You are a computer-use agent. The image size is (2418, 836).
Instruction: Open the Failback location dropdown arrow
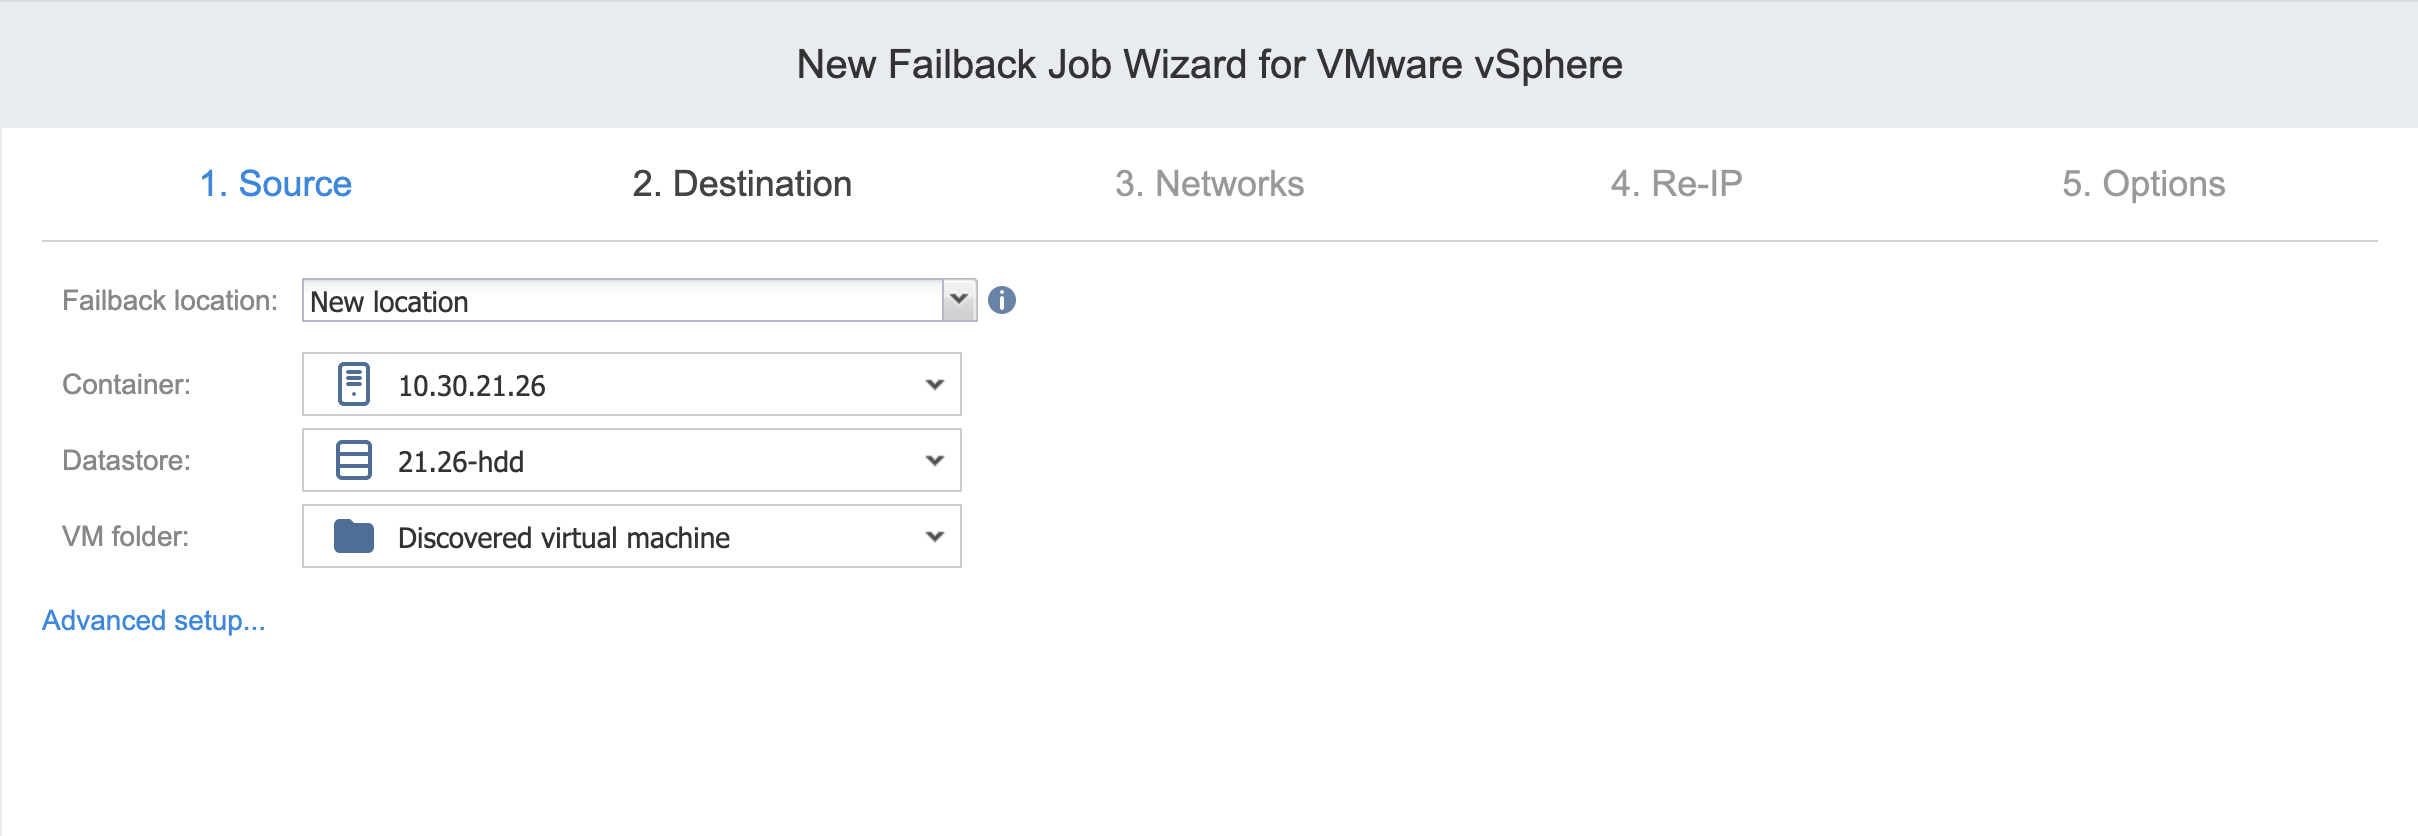tap(959, 300)
